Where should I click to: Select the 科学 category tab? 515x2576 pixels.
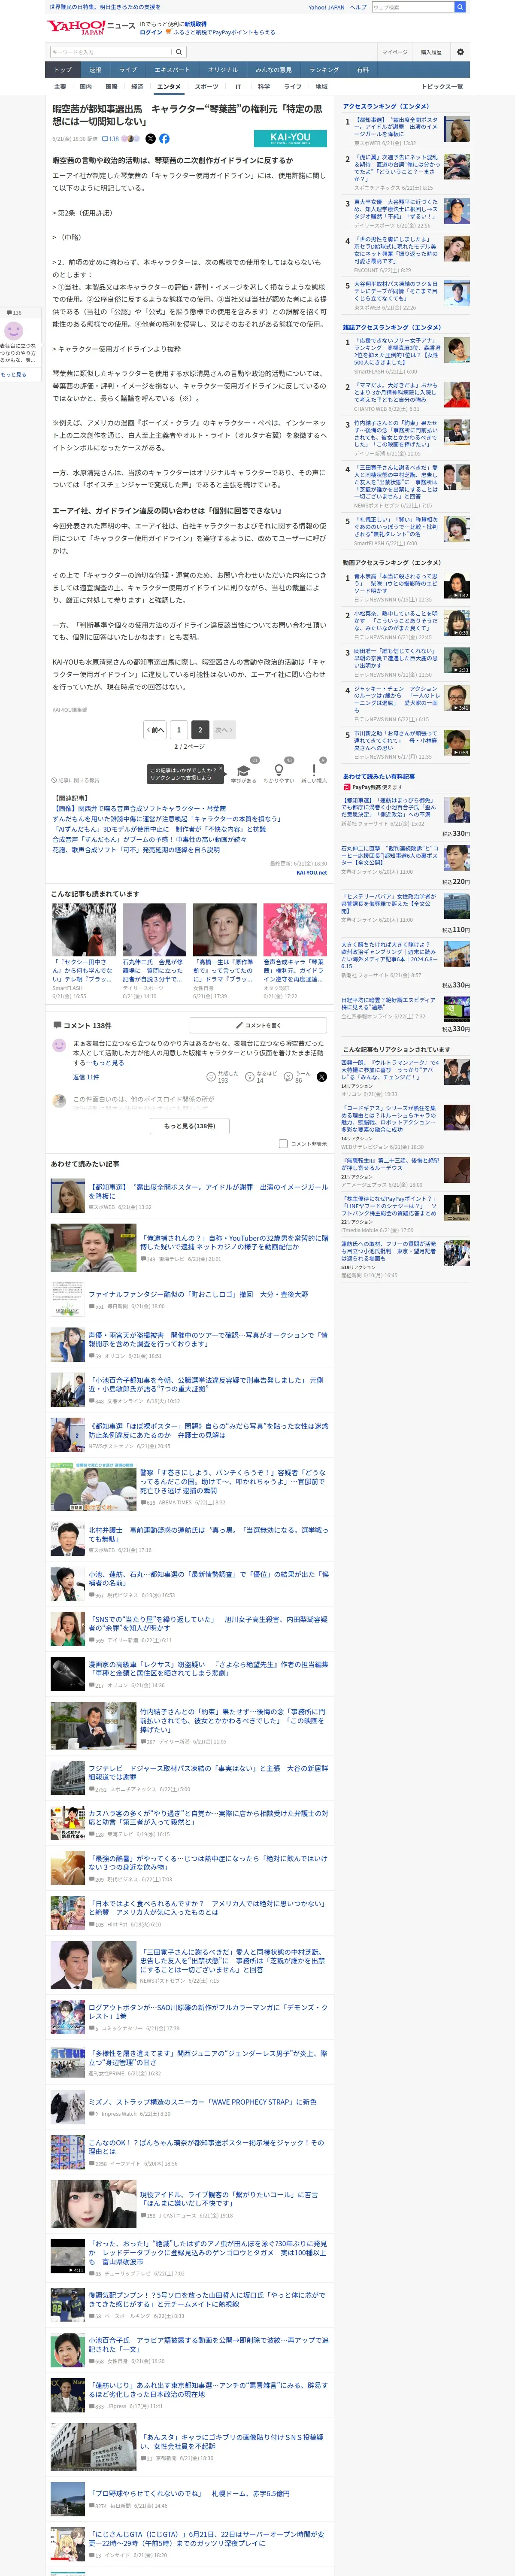[x=263, y=87]
